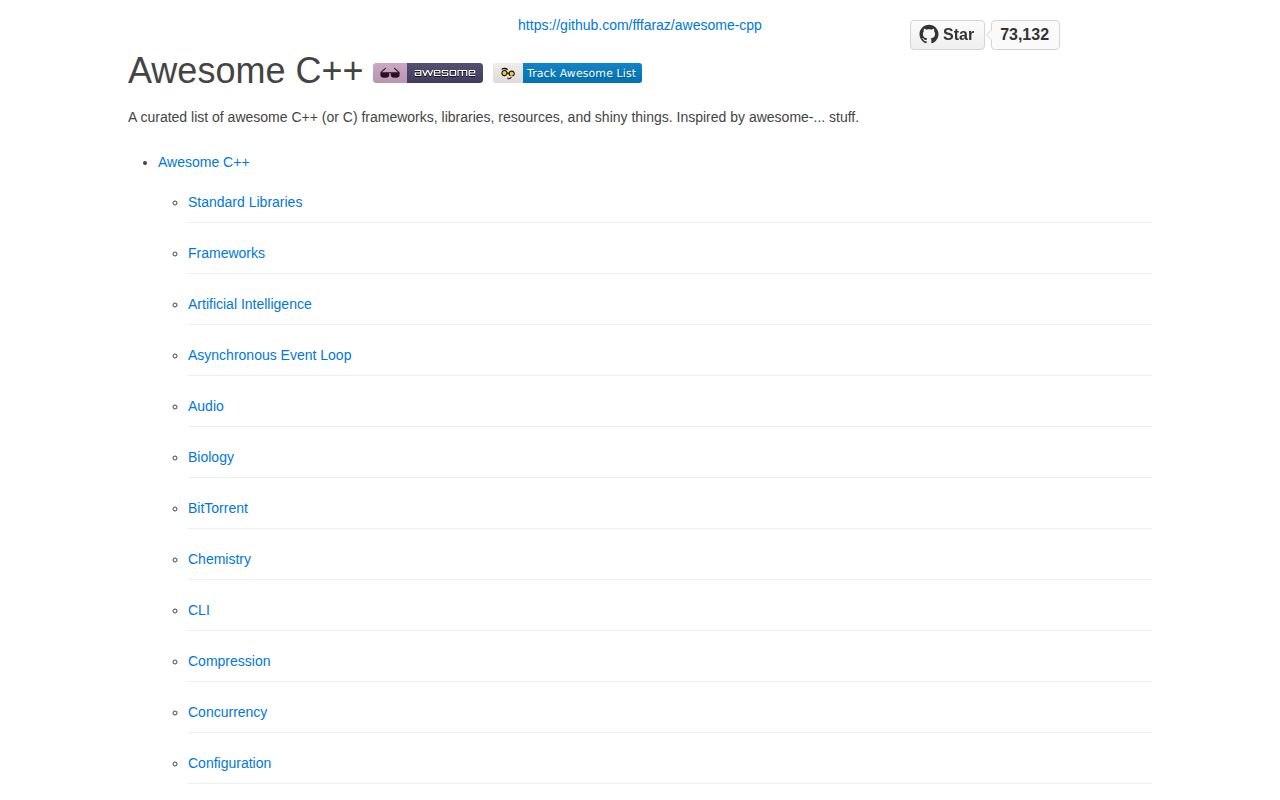Click the GitHub Star button

point(947,35)
